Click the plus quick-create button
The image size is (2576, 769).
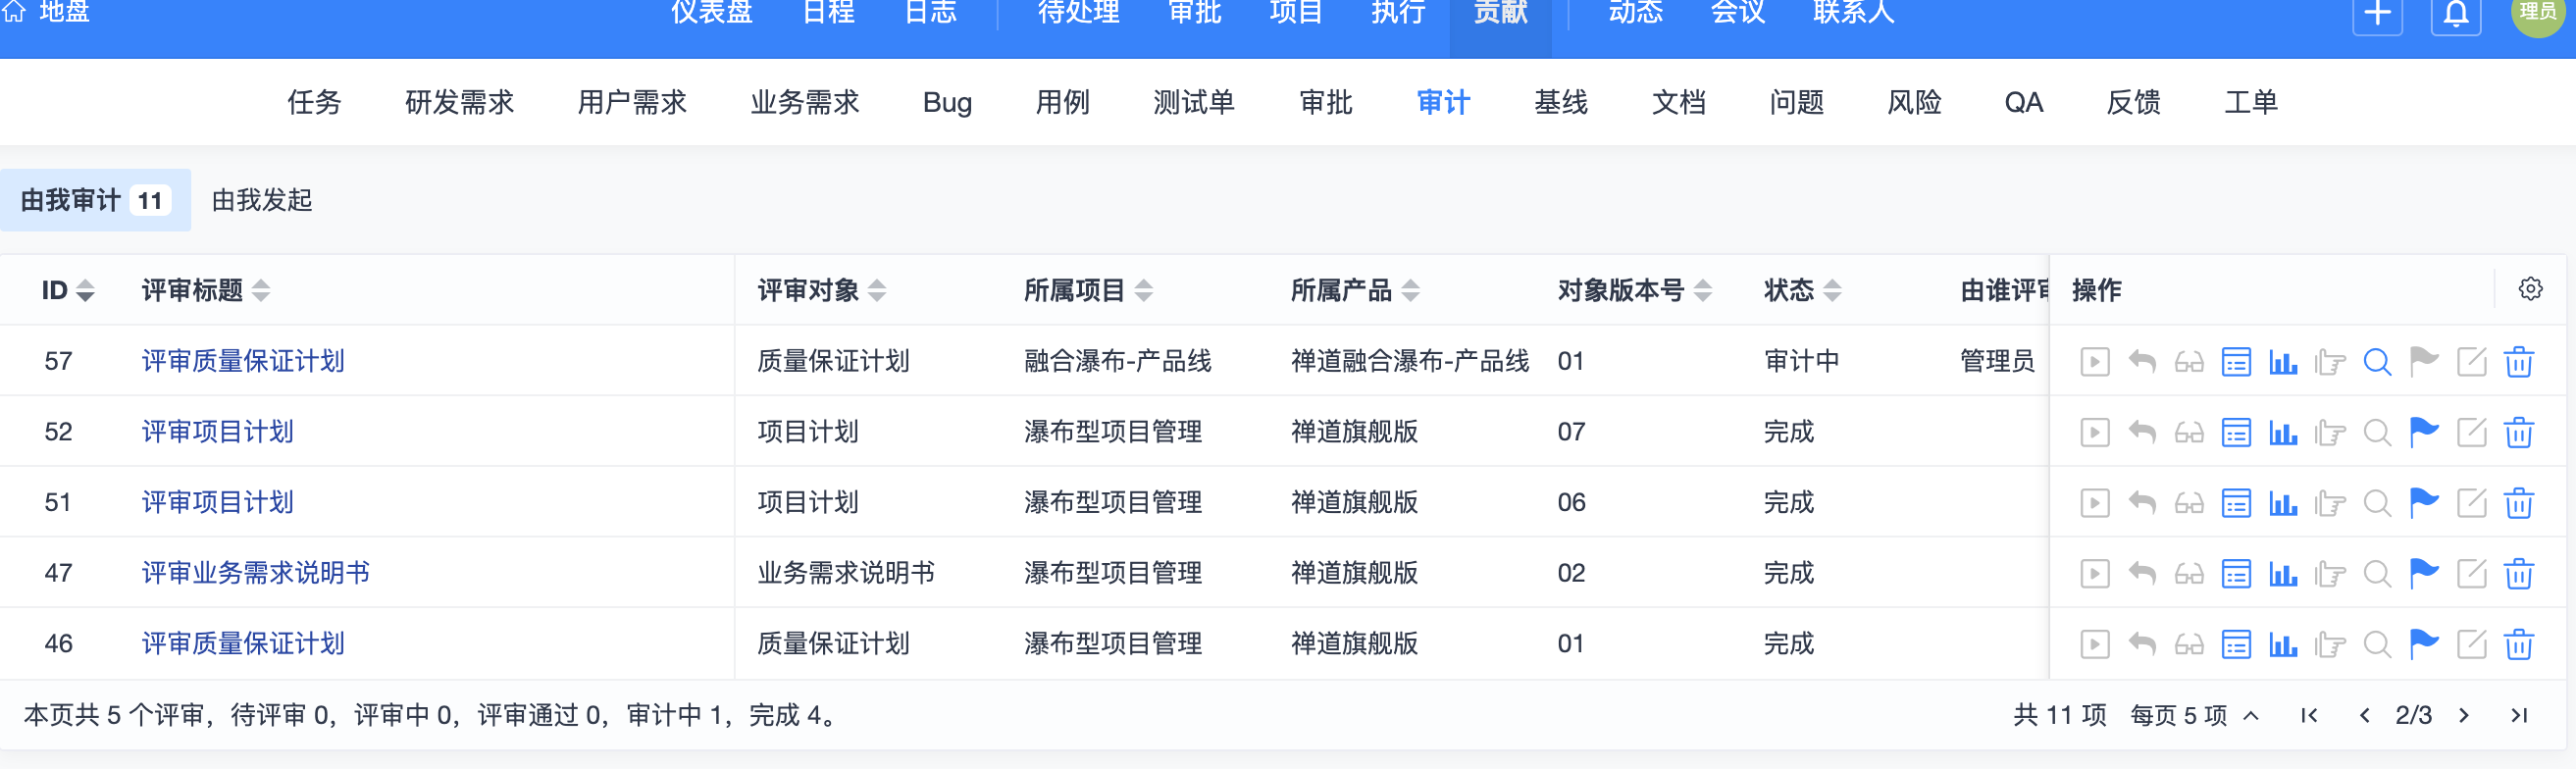[x=2378, y=14]
